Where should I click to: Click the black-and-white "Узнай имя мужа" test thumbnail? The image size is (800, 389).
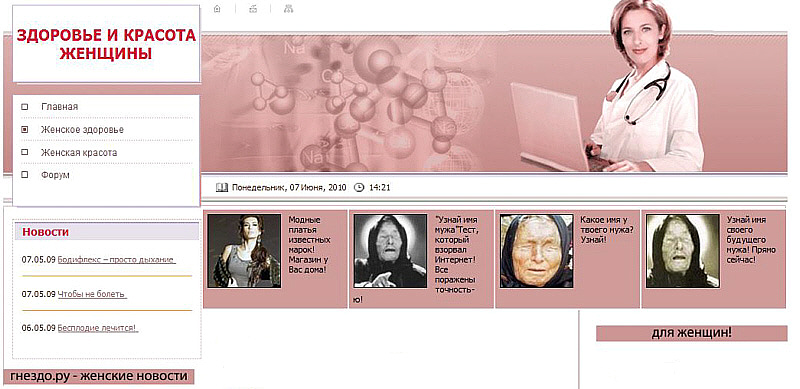(390, 251)
